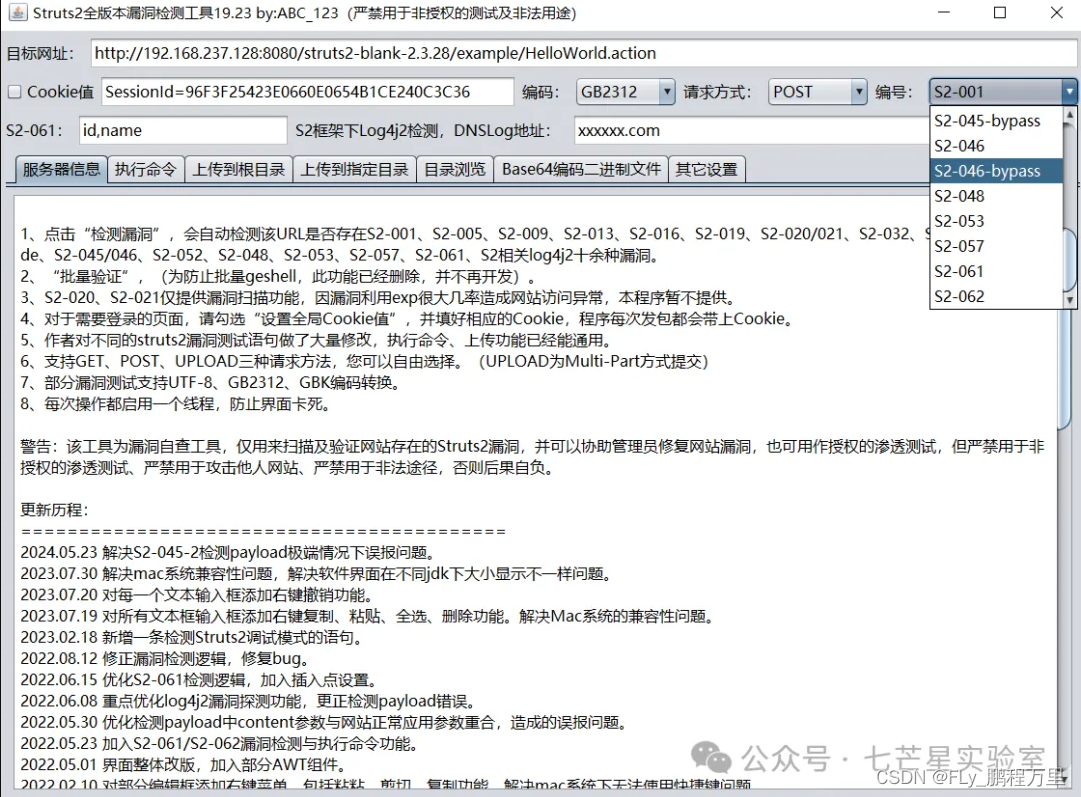Select S2-061 from the dropdown list

coord(996,272)
